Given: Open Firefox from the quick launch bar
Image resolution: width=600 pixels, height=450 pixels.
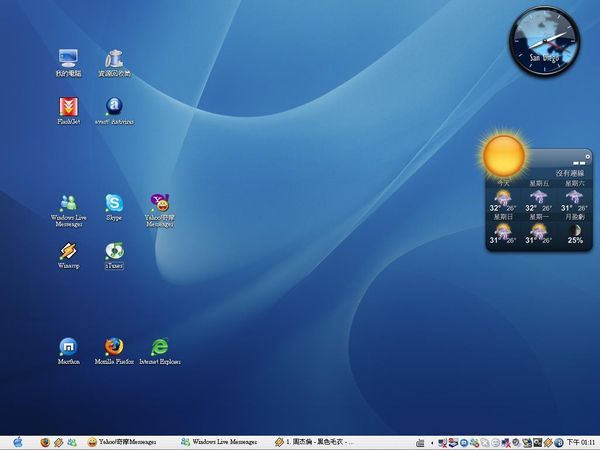Looking at the screenshot, I should [x=45, y=443].
